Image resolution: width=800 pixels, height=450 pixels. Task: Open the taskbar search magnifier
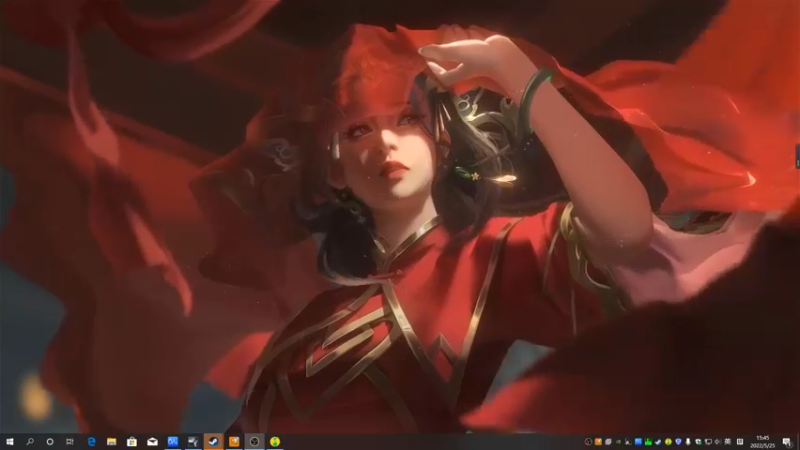30,442
